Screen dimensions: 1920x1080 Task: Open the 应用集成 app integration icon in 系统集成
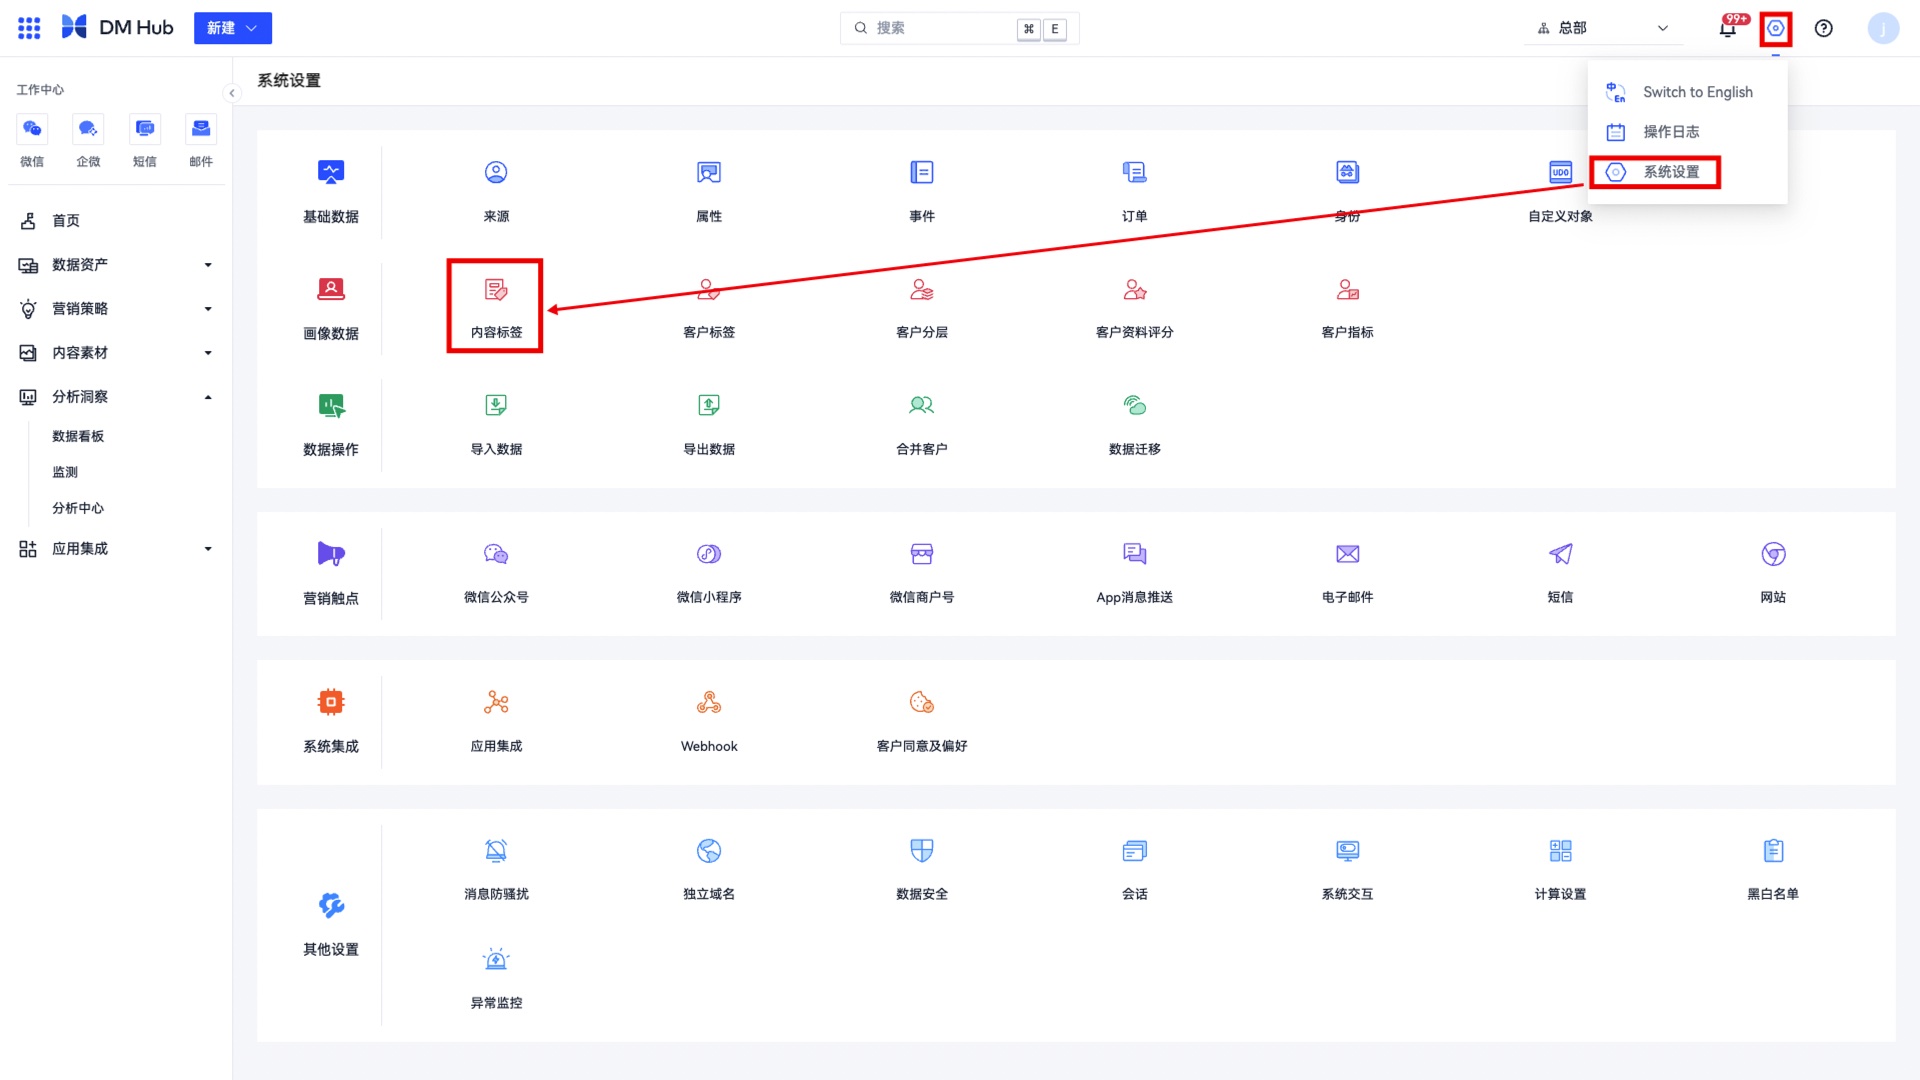click(x=496, y=703)
